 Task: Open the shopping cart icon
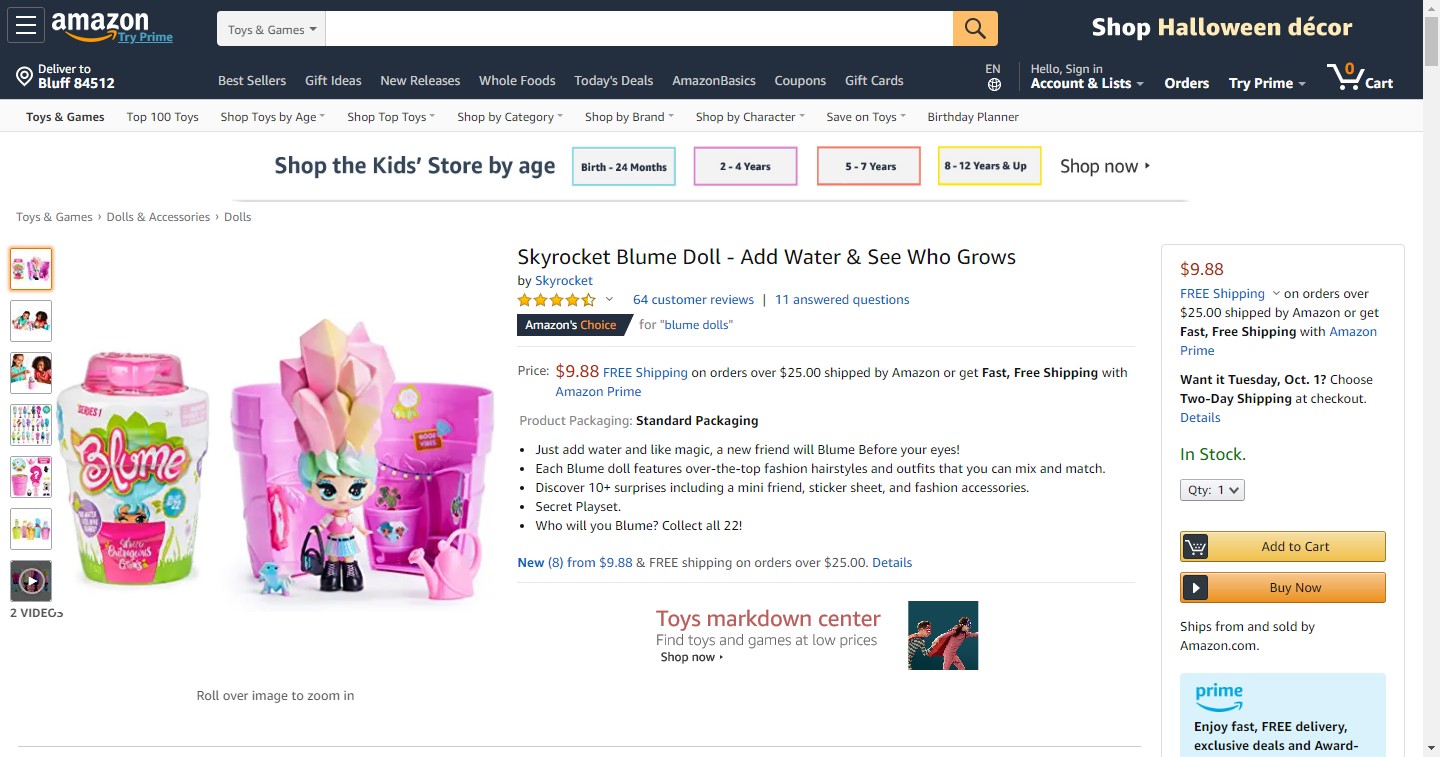coord(1345,77)
